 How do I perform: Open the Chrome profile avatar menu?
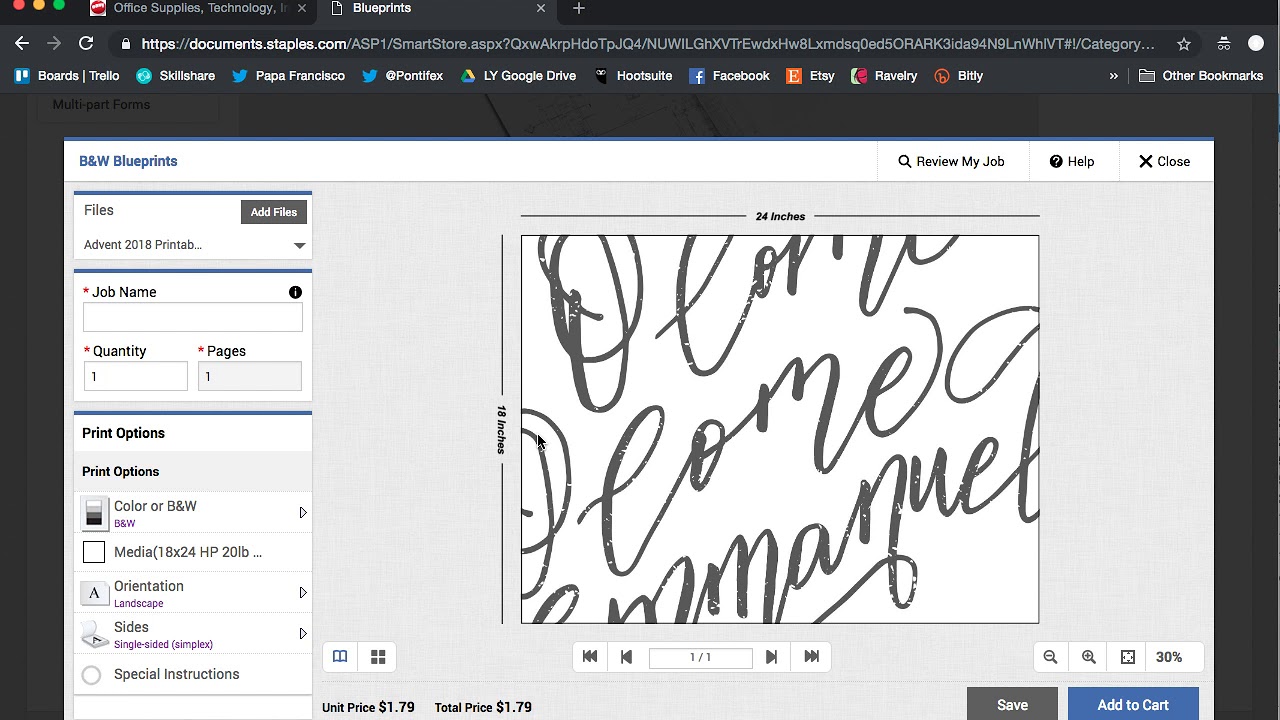coord(1257,44)
